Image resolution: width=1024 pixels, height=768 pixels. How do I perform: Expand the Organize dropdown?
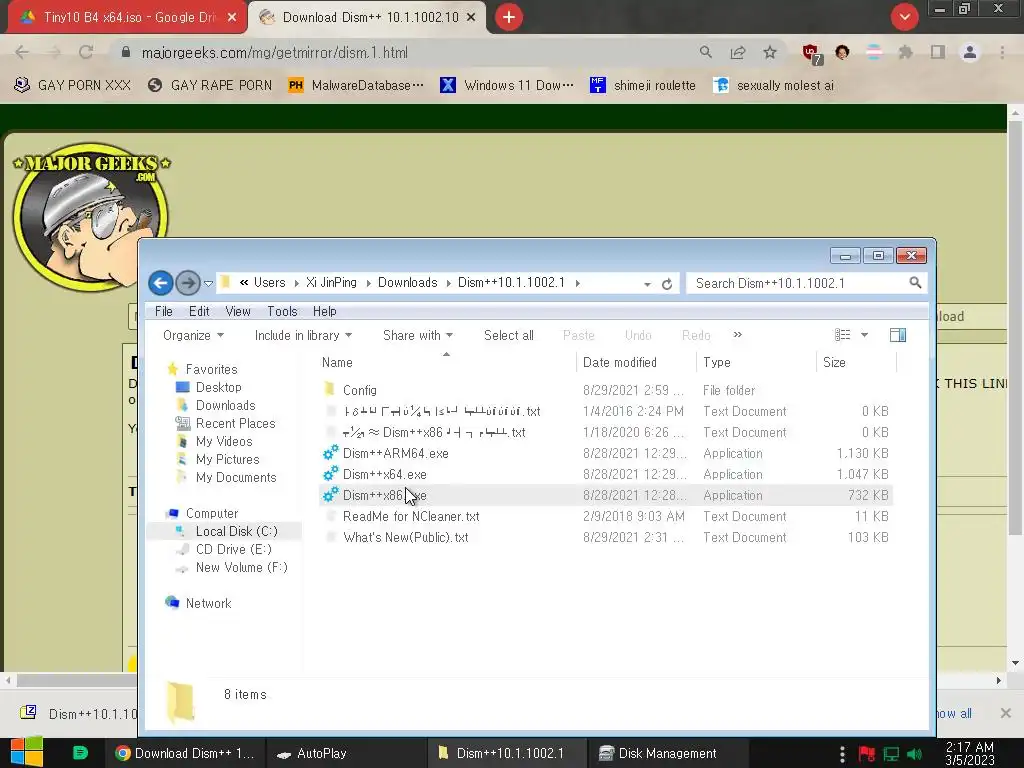(193, 335)
